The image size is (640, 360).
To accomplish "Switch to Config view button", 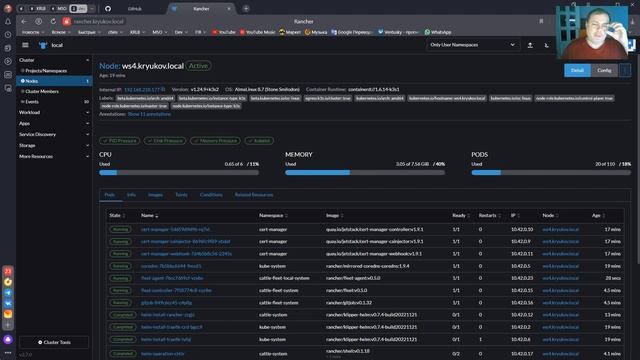I will (x=604, y=71).
